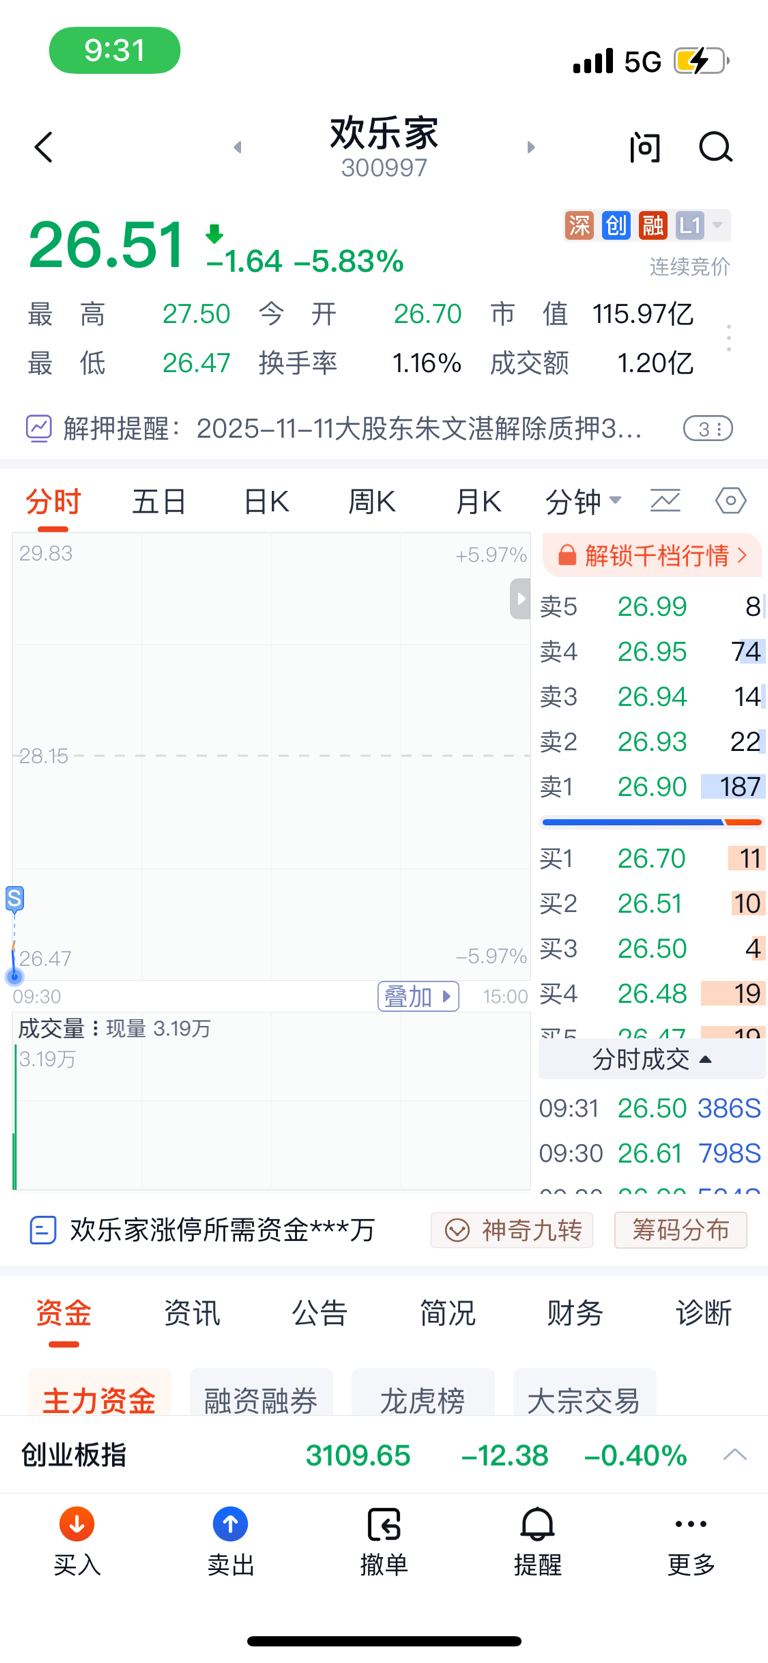Switch to the 资讯 tab
The width and height of the screenshot is (768, 1663).
(192, 1312)
